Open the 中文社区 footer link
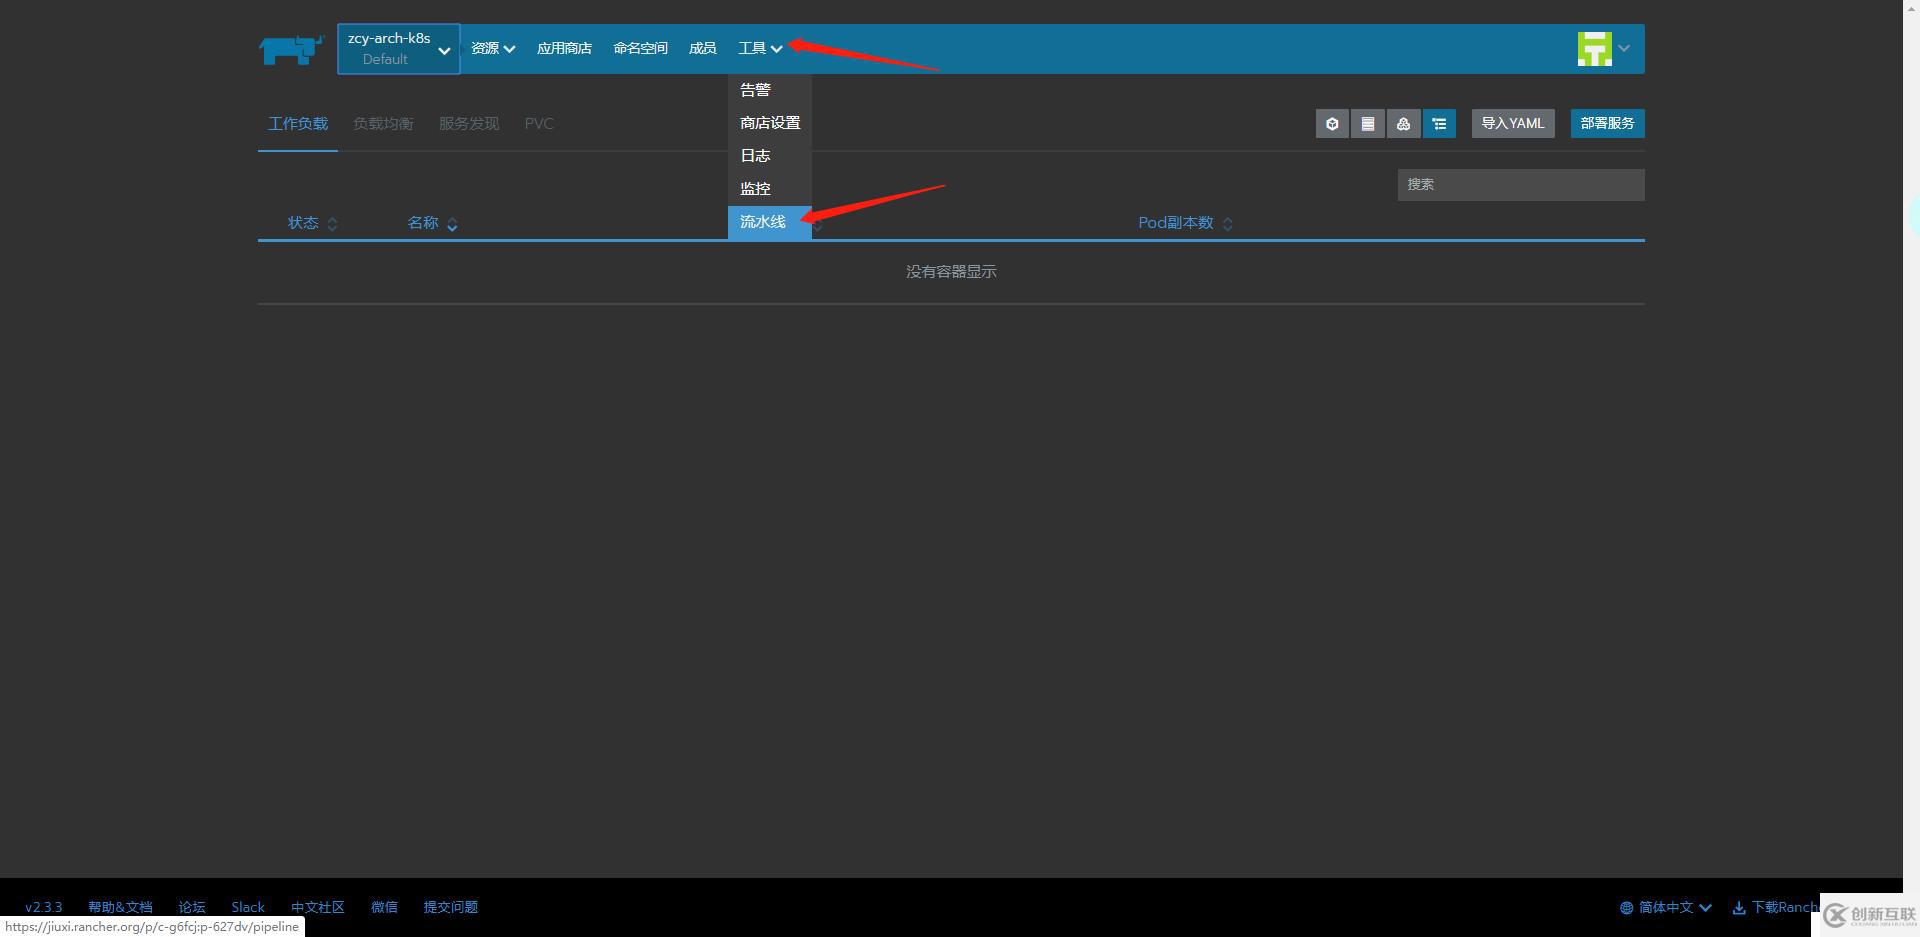The width and height of the screenshot is (1920, 937). pos(317,907)
